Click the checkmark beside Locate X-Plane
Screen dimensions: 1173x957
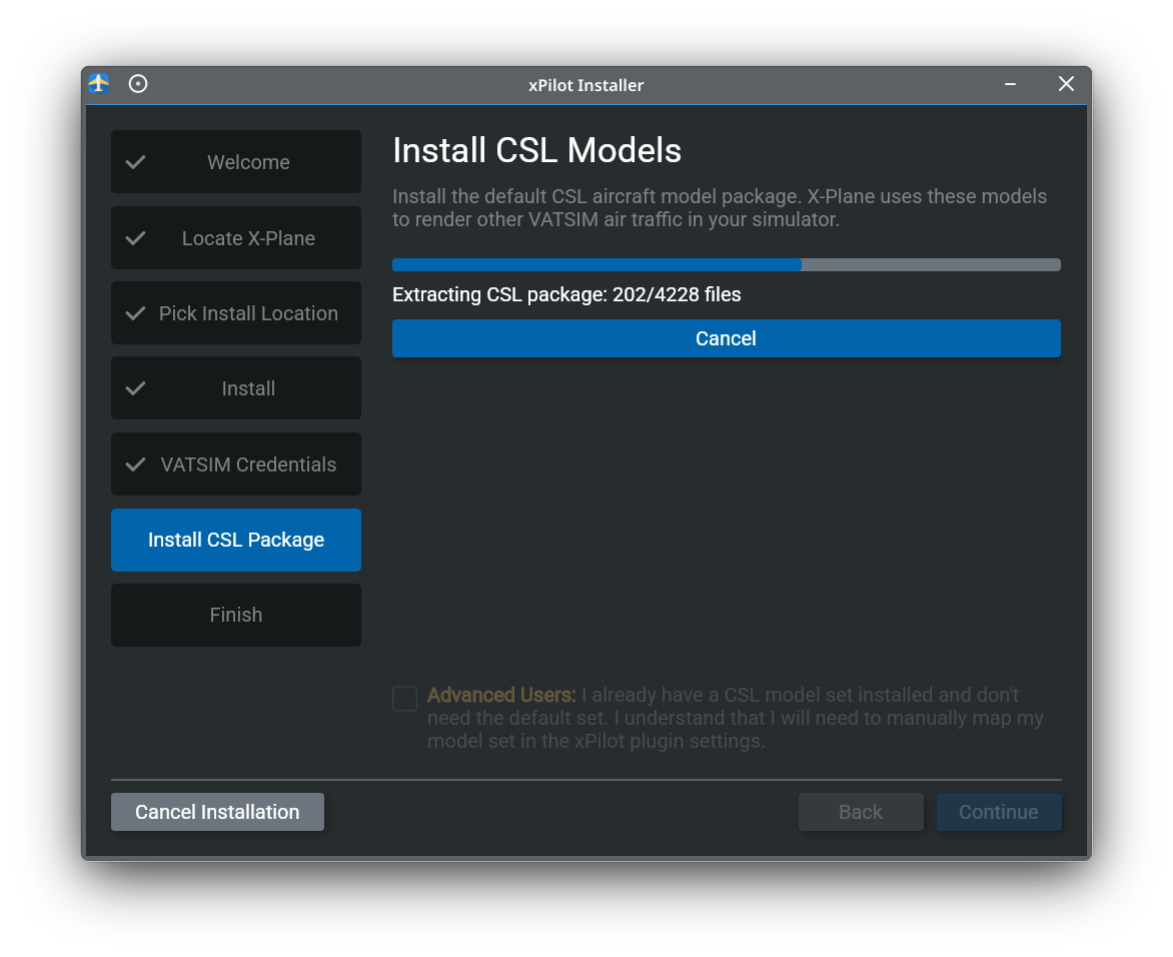136,237
